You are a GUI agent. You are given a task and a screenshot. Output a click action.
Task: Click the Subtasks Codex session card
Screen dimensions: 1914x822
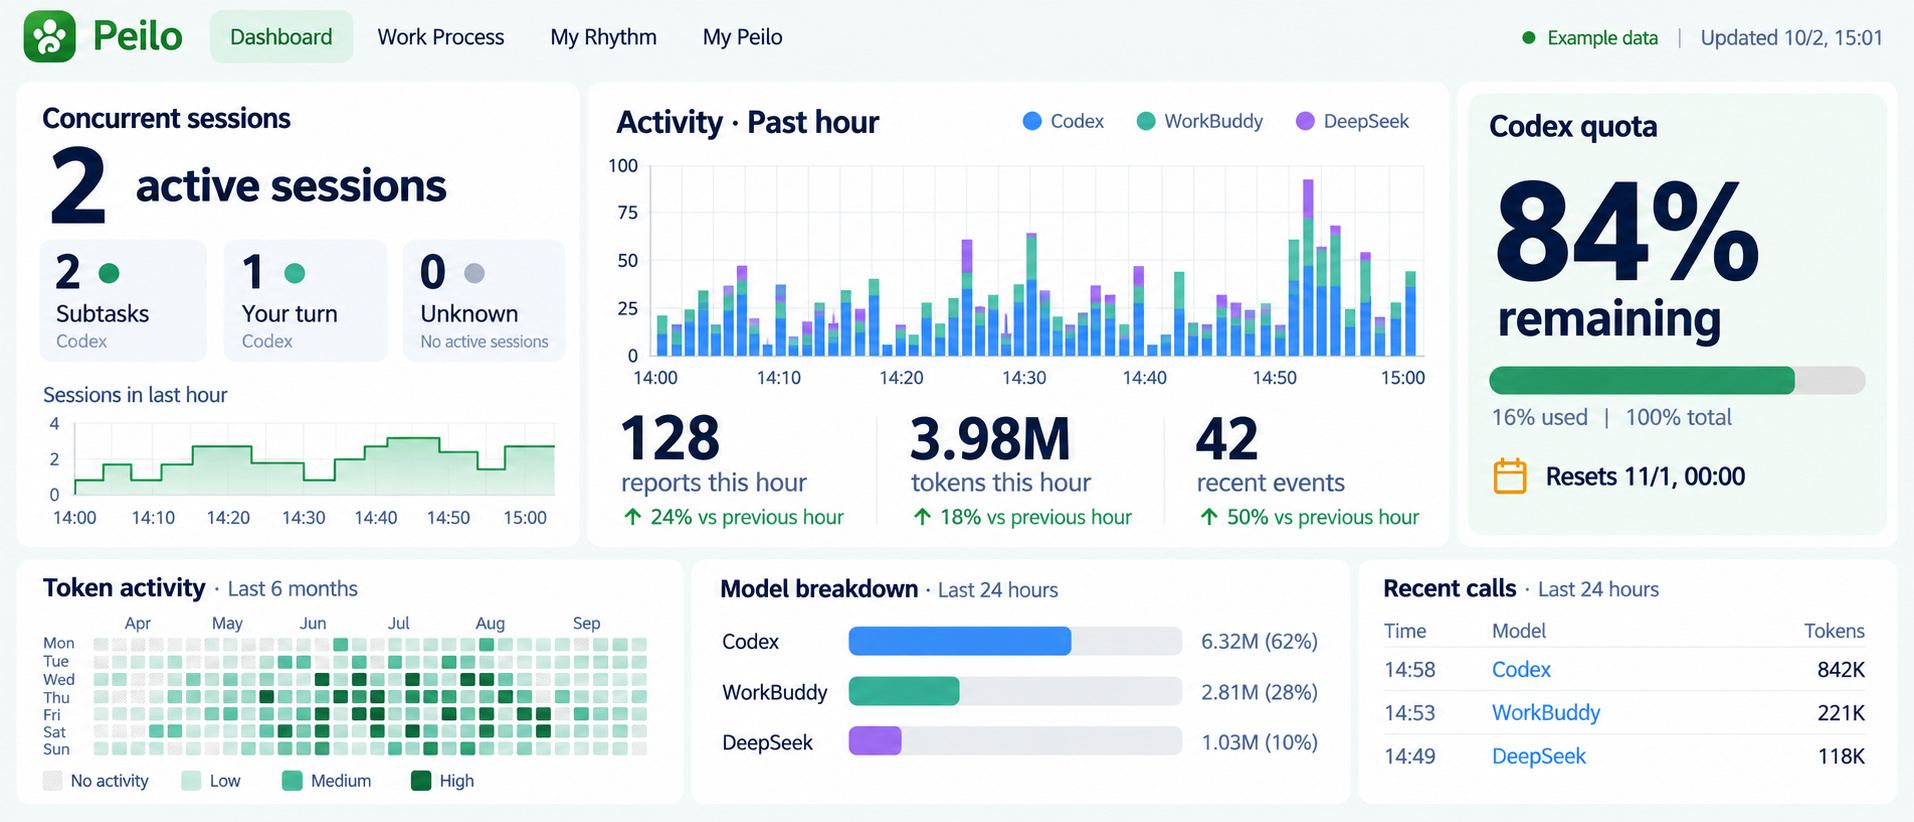pyautogui.click(x=123, y=300)
